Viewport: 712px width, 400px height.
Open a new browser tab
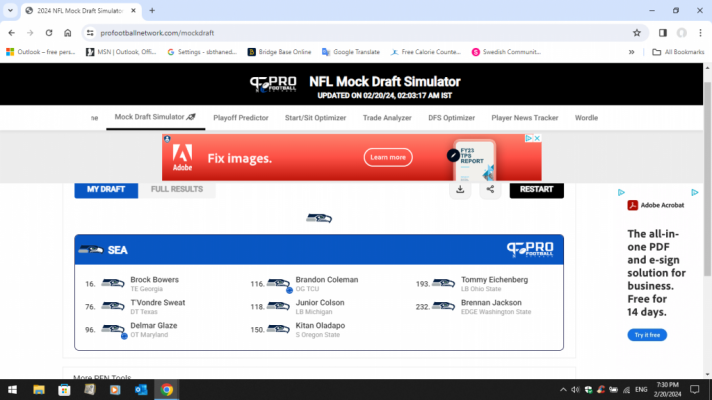pos(152,10)
